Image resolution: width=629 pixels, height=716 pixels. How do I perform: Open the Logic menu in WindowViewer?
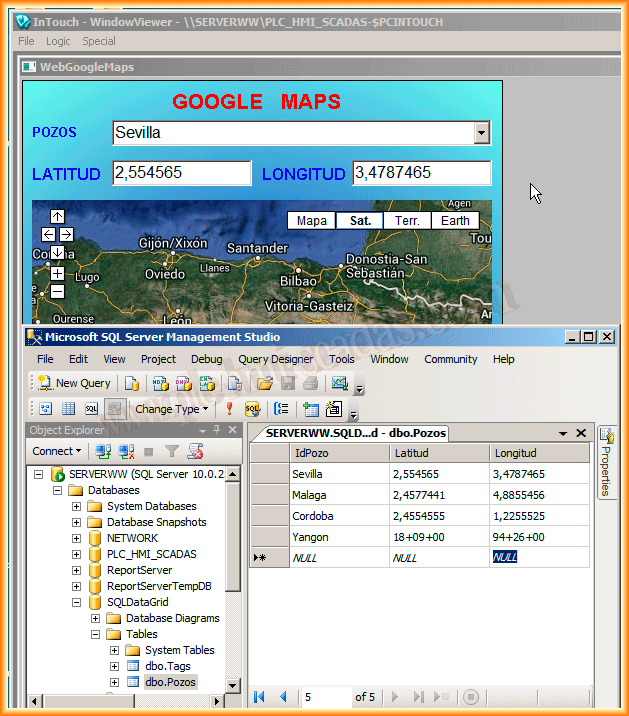(58, 41)
